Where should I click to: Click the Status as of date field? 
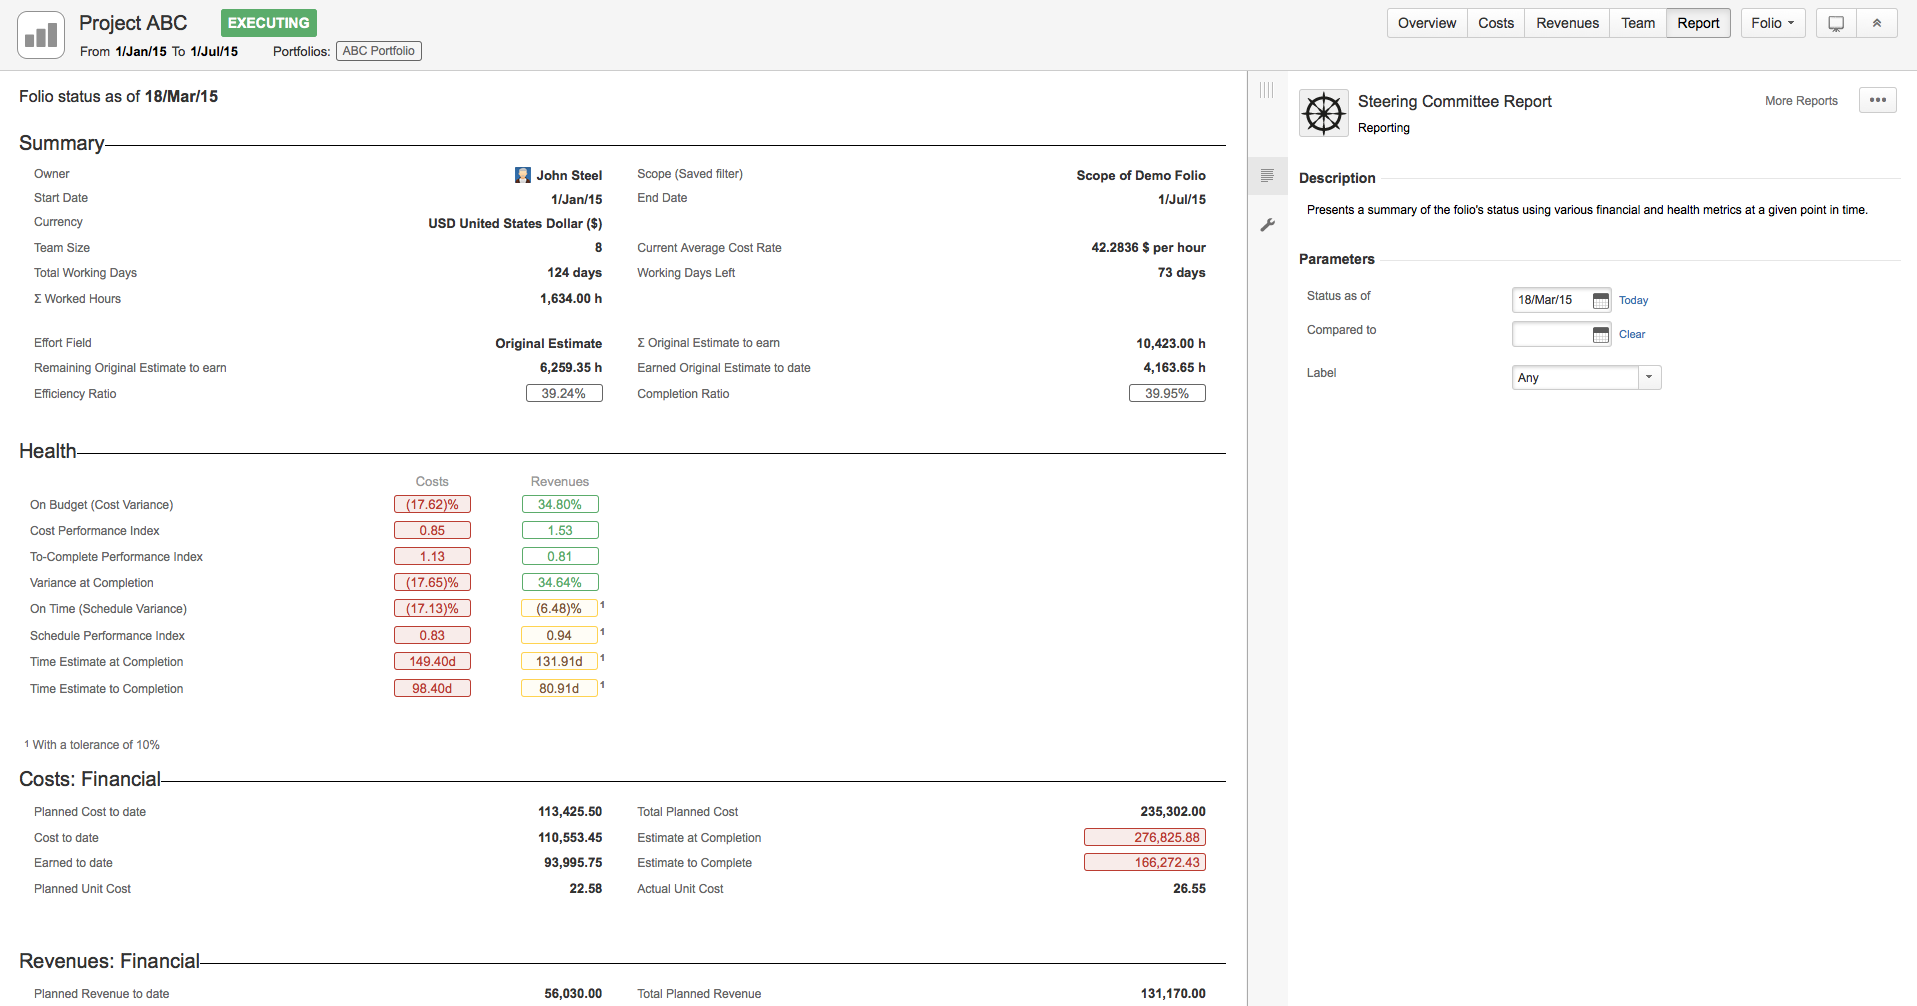pyautogui.click(x=1549, y=300)
